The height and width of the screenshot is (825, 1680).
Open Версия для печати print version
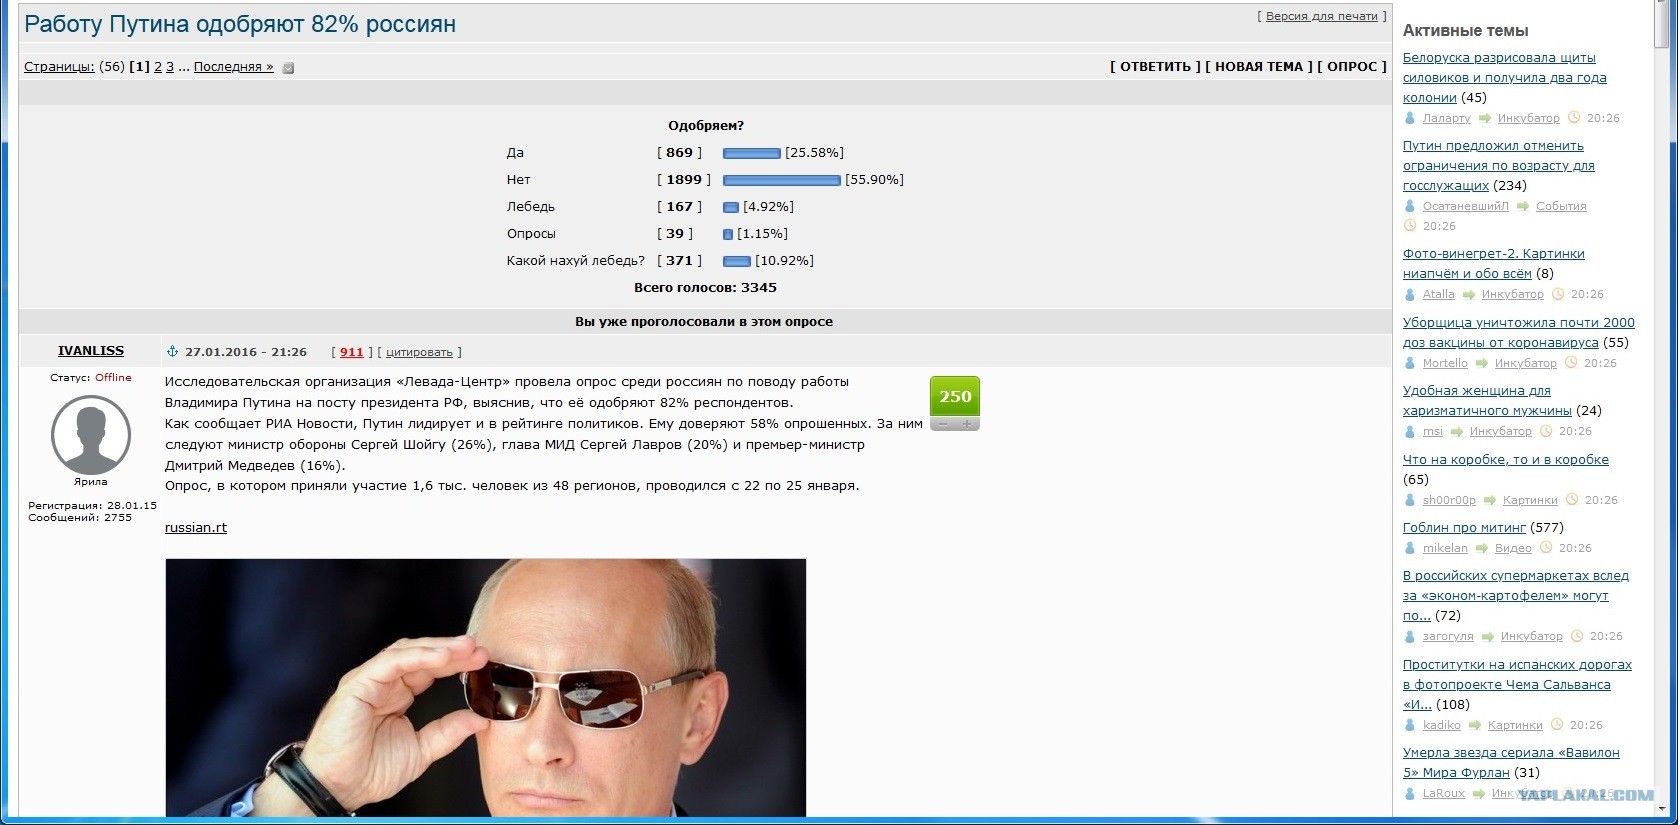[1322, 17]
